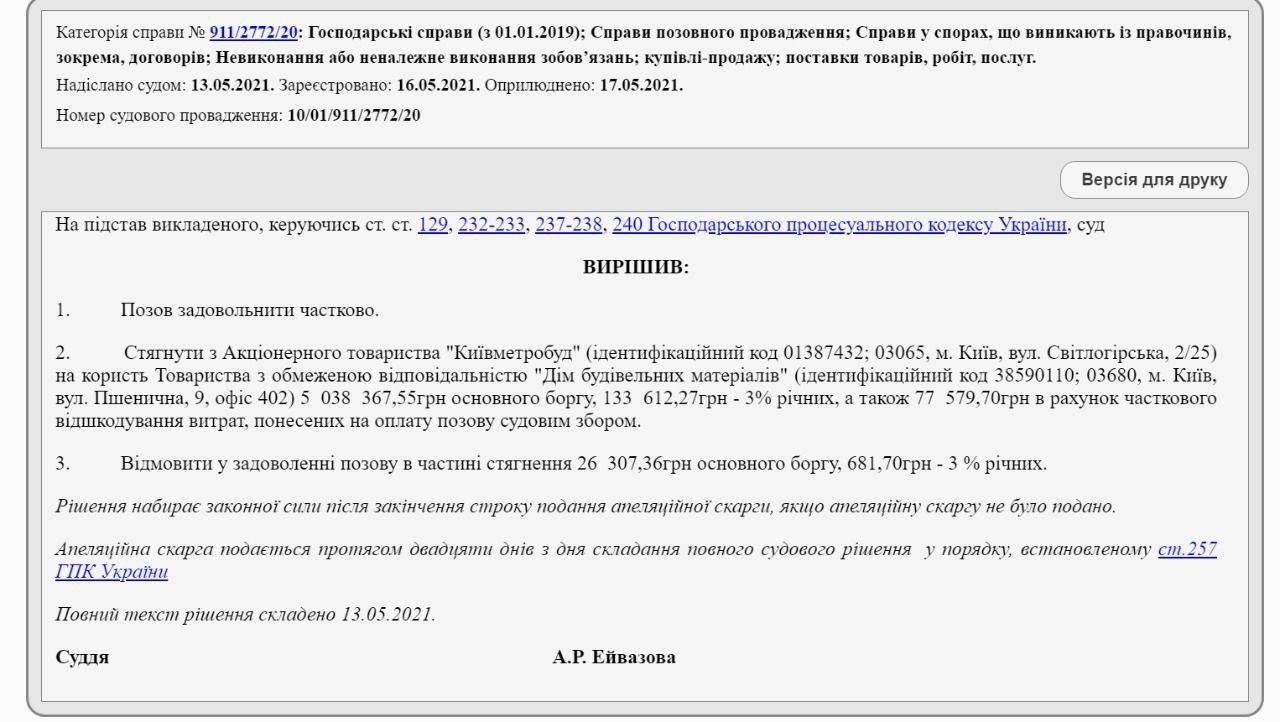
Task: Click proceeding number 10/01/911/2772/20
Action: 354,115
